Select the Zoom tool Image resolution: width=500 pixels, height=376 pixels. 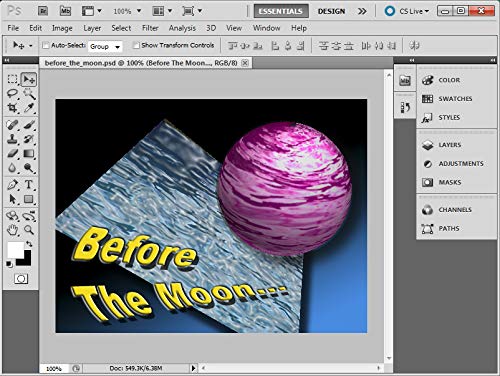[29, 230]
